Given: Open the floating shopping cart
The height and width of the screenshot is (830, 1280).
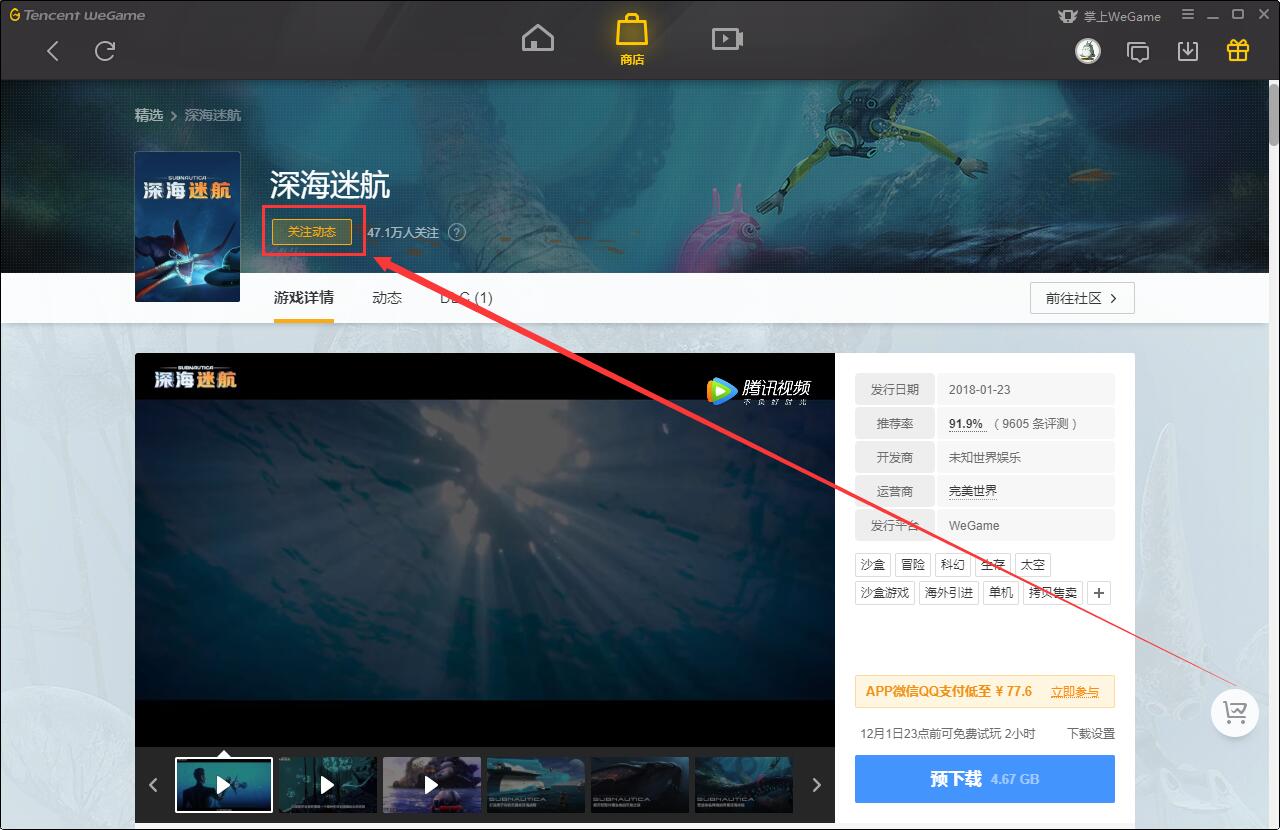Looking at the screenshot, I should click(x=1235, y=712).
